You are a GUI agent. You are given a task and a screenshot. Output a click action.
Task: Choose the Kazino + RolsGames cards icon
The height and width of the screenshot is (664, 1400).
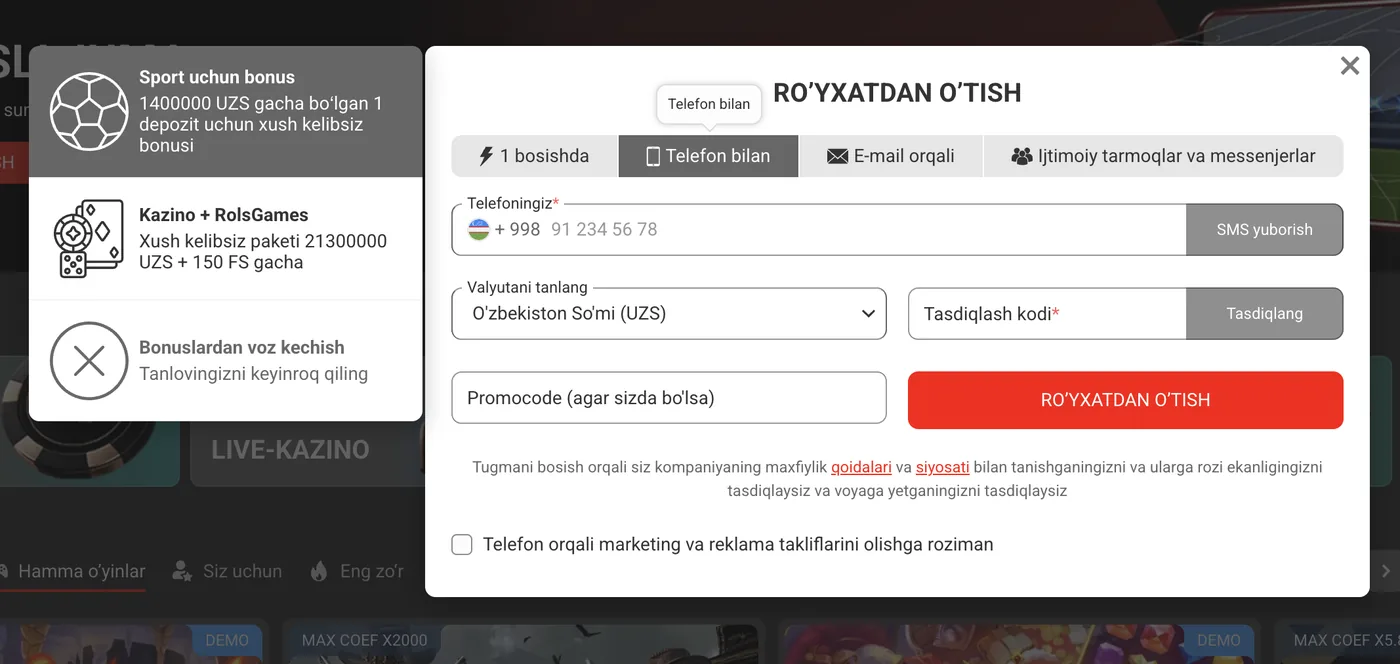(89, 238)
